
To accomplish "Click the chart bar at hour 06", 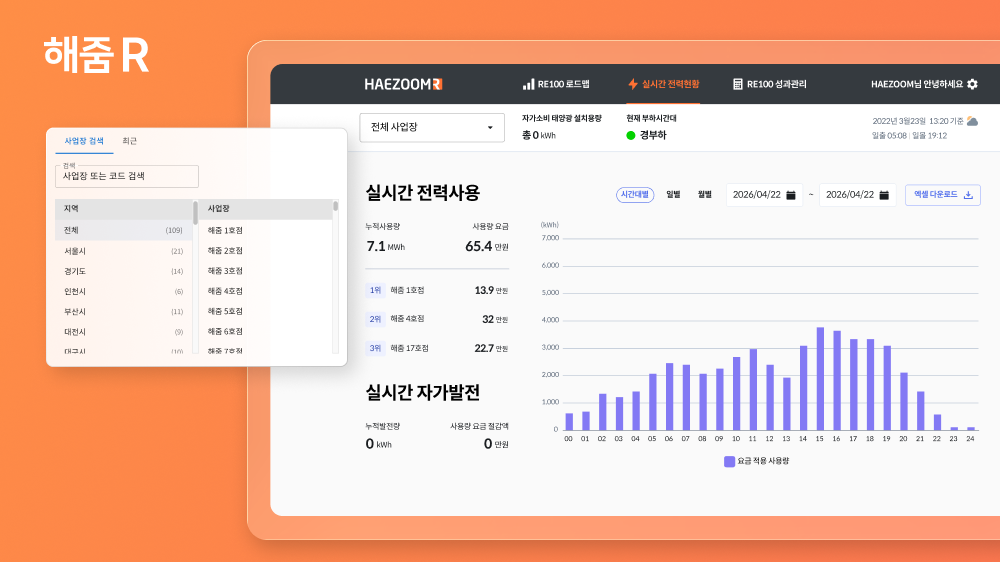I will [670, 397].
